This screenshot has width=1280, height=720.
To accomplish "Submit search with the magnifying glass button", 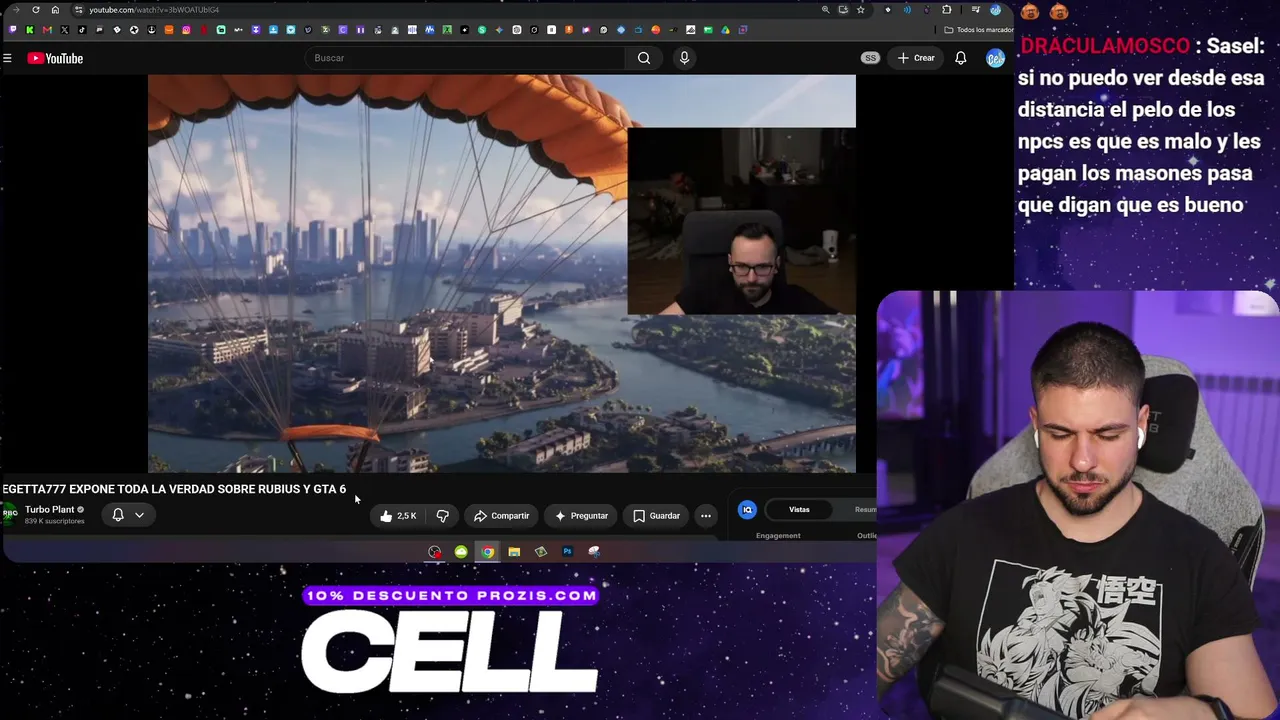I will pyautogui.click(x=644, y=58).
